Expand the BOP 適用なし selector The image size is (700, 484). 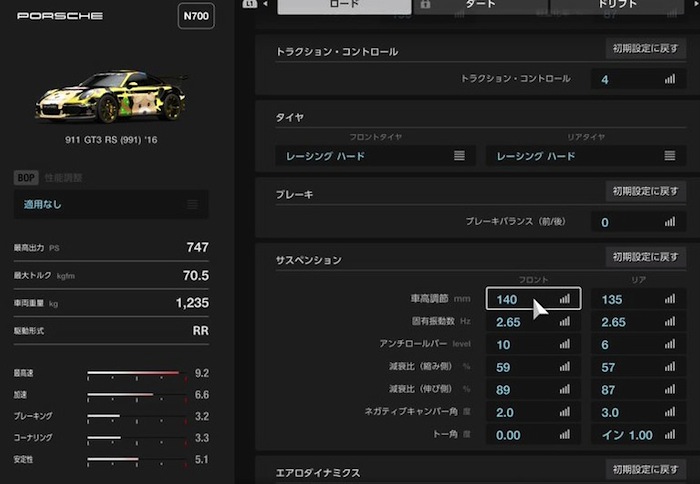click(x=111, y=204)
